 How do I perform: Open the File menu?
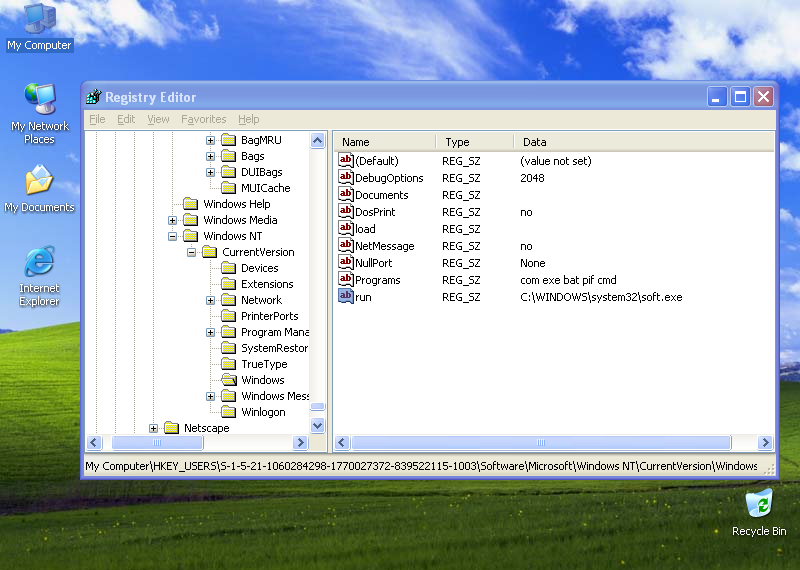tap(97, 119)
